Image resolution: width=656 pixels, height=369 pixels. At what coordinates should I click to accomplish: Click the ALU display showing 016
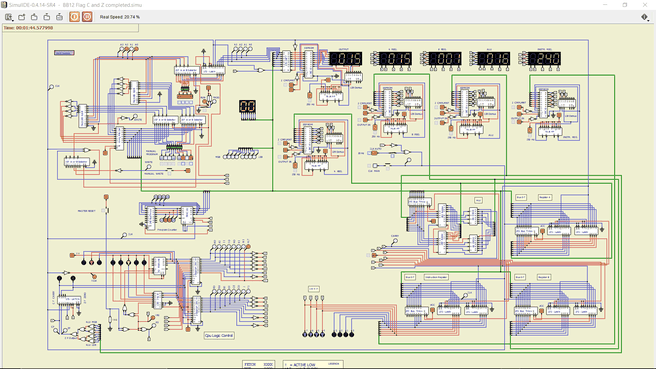(x=494, y=59)
